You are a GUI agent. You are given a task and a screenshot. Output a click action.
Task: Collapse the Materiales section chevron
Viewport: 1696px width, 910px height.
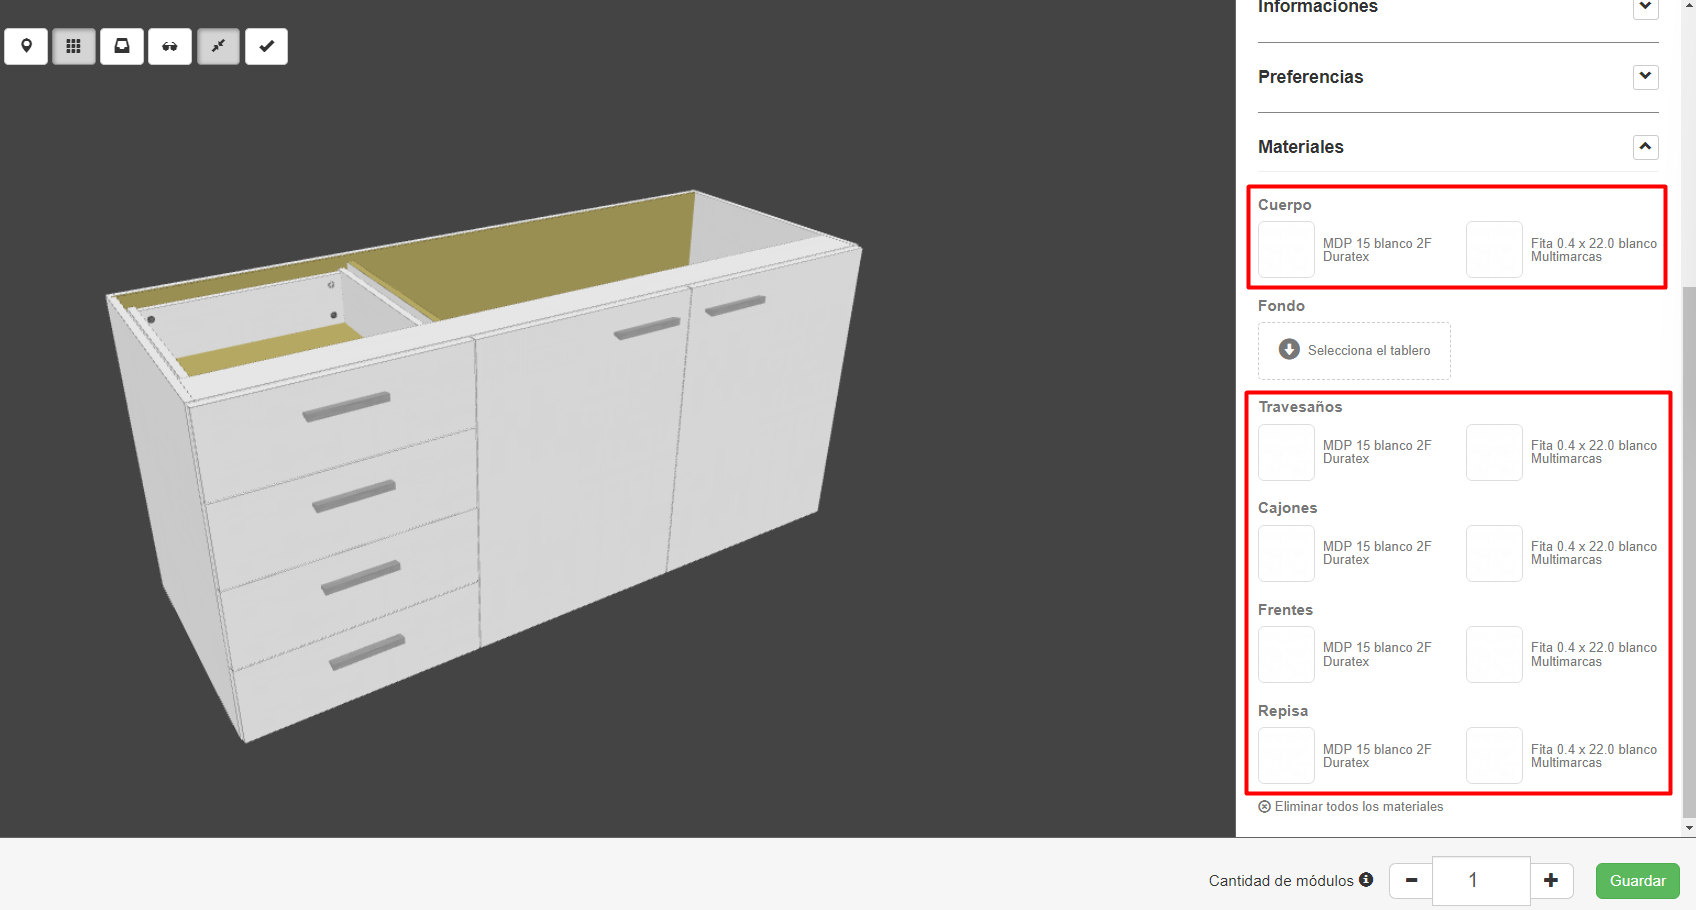(x=1645, y=147)
